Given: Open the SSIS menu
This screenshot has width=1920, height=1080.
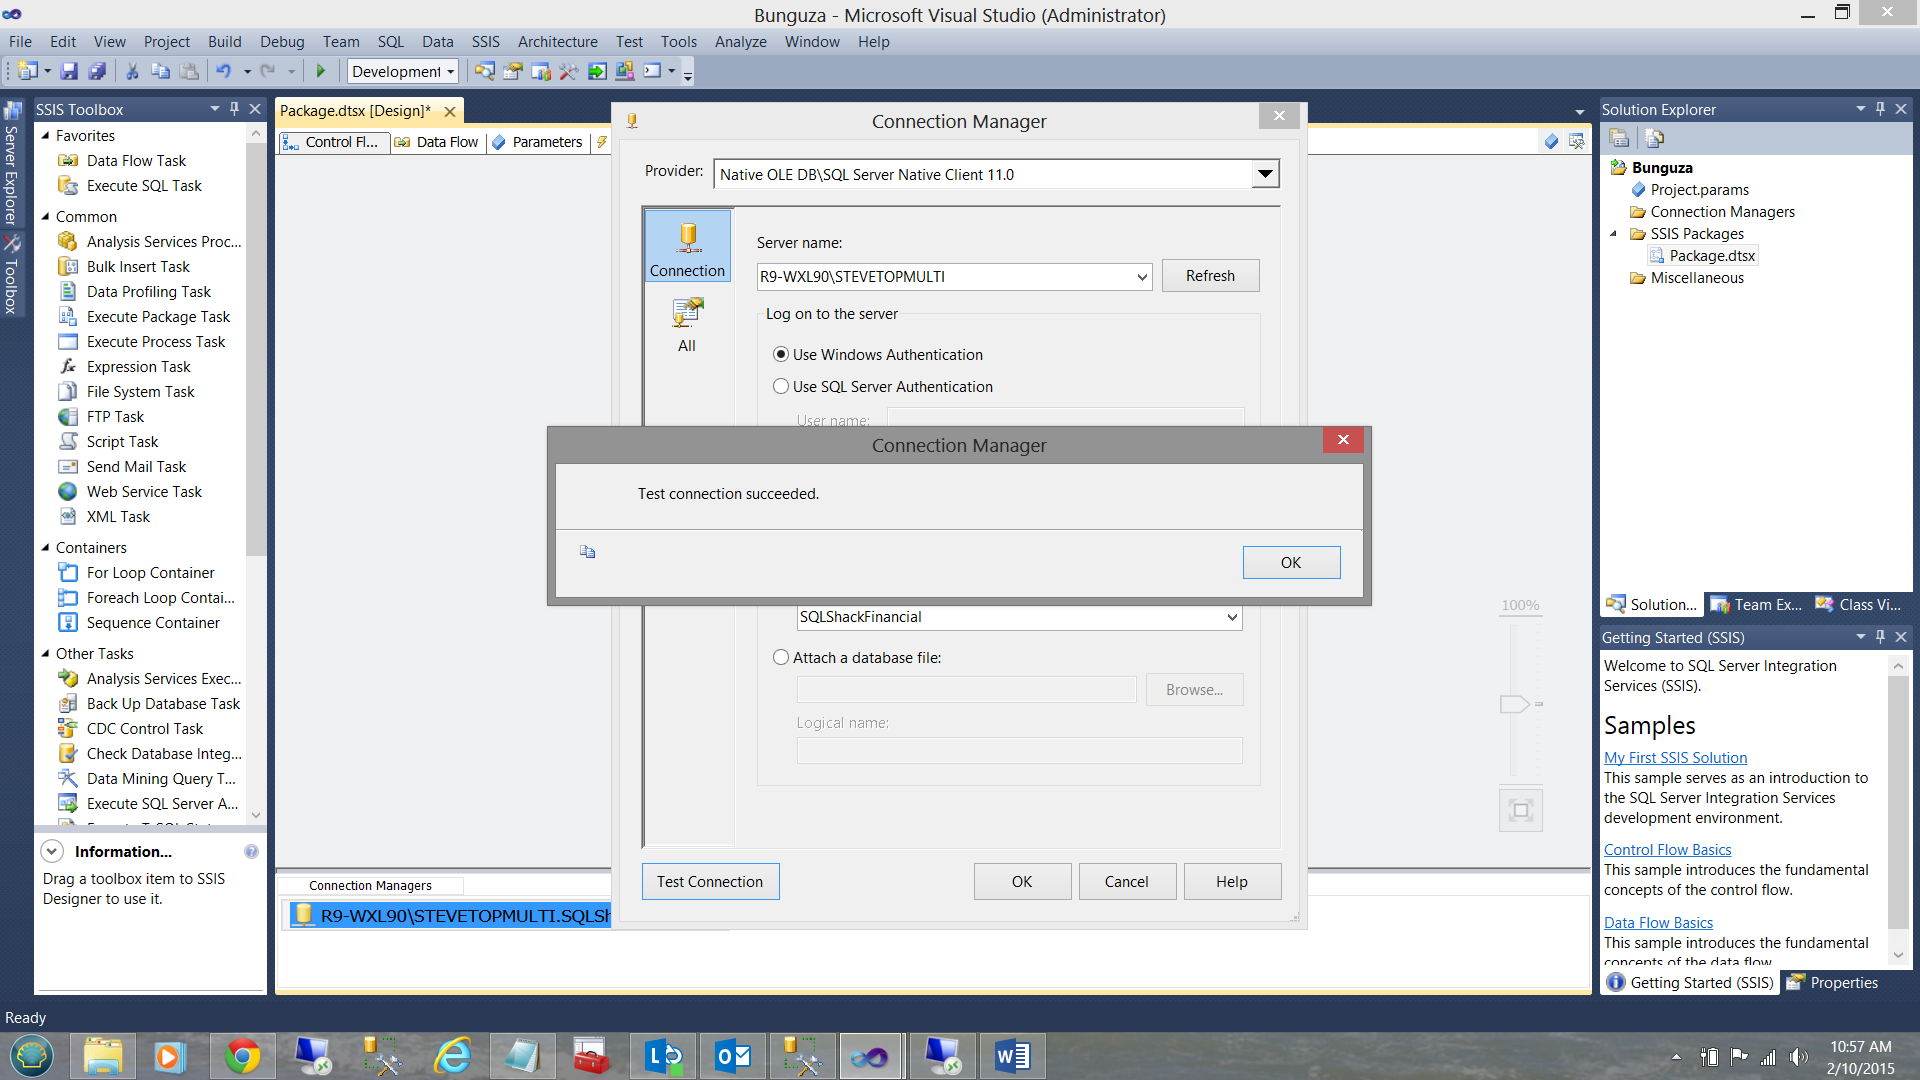Looking at the screenshot, I should pyautogui.click(x=485, y=42).
